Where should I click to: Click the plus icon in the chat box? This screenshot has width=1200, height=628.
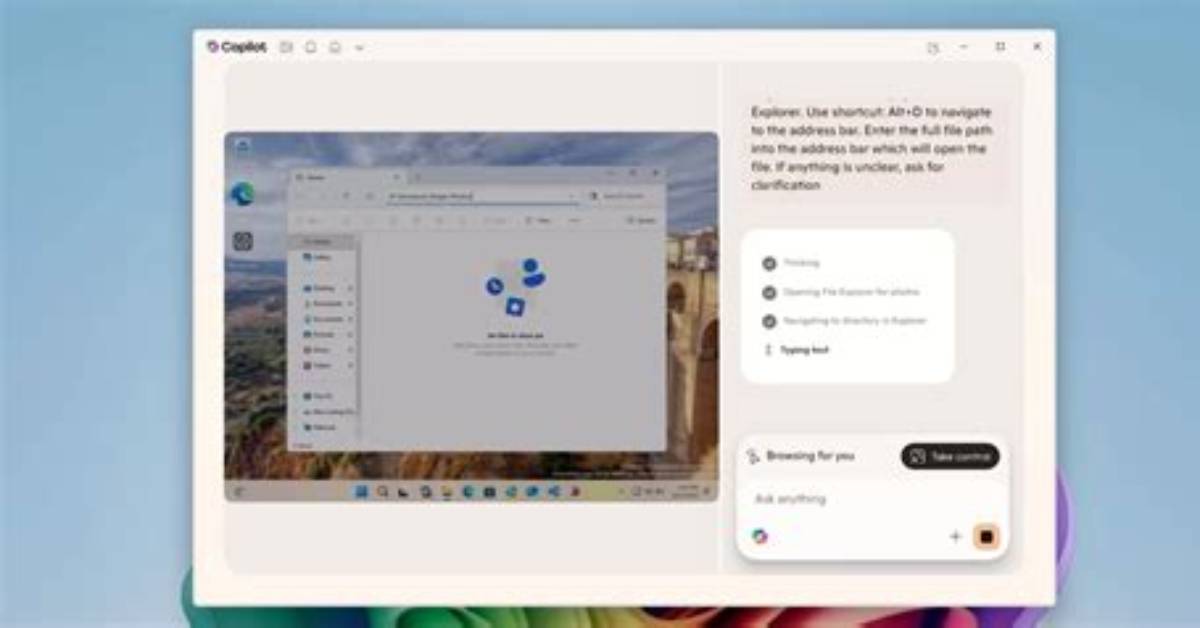pos(955,537)
